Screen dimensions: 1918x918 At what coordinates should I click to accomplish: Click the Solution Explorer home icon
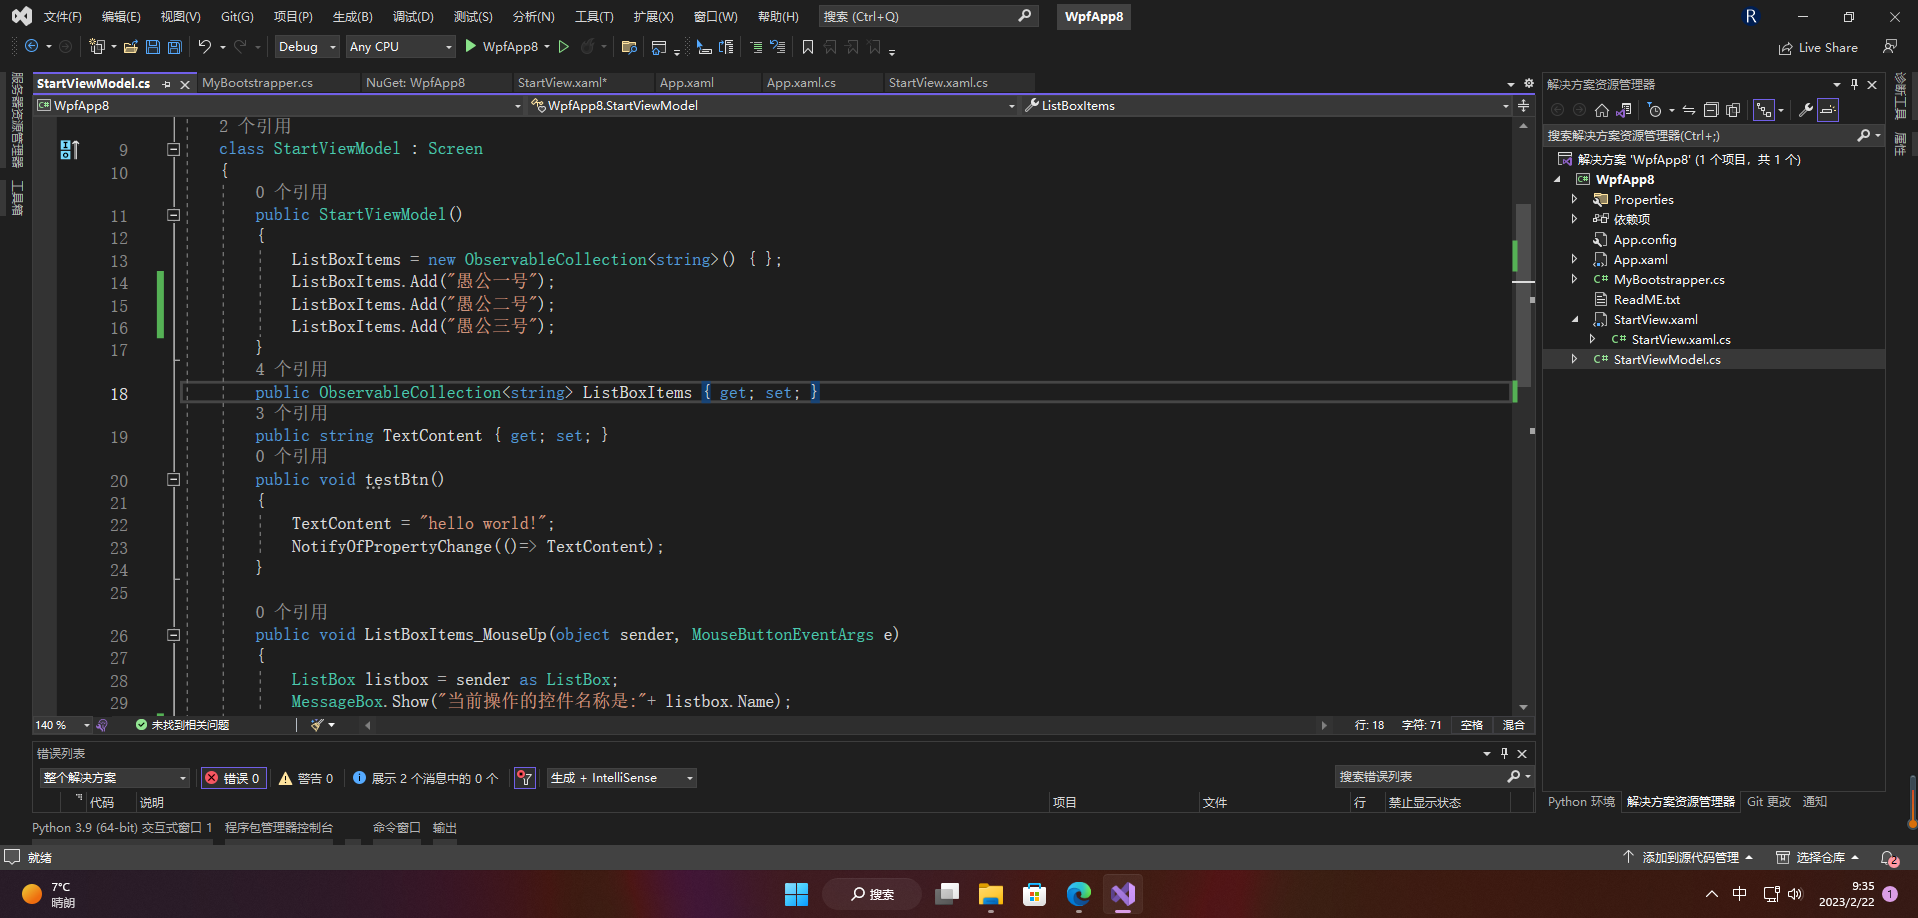[x=1602, y=110]
